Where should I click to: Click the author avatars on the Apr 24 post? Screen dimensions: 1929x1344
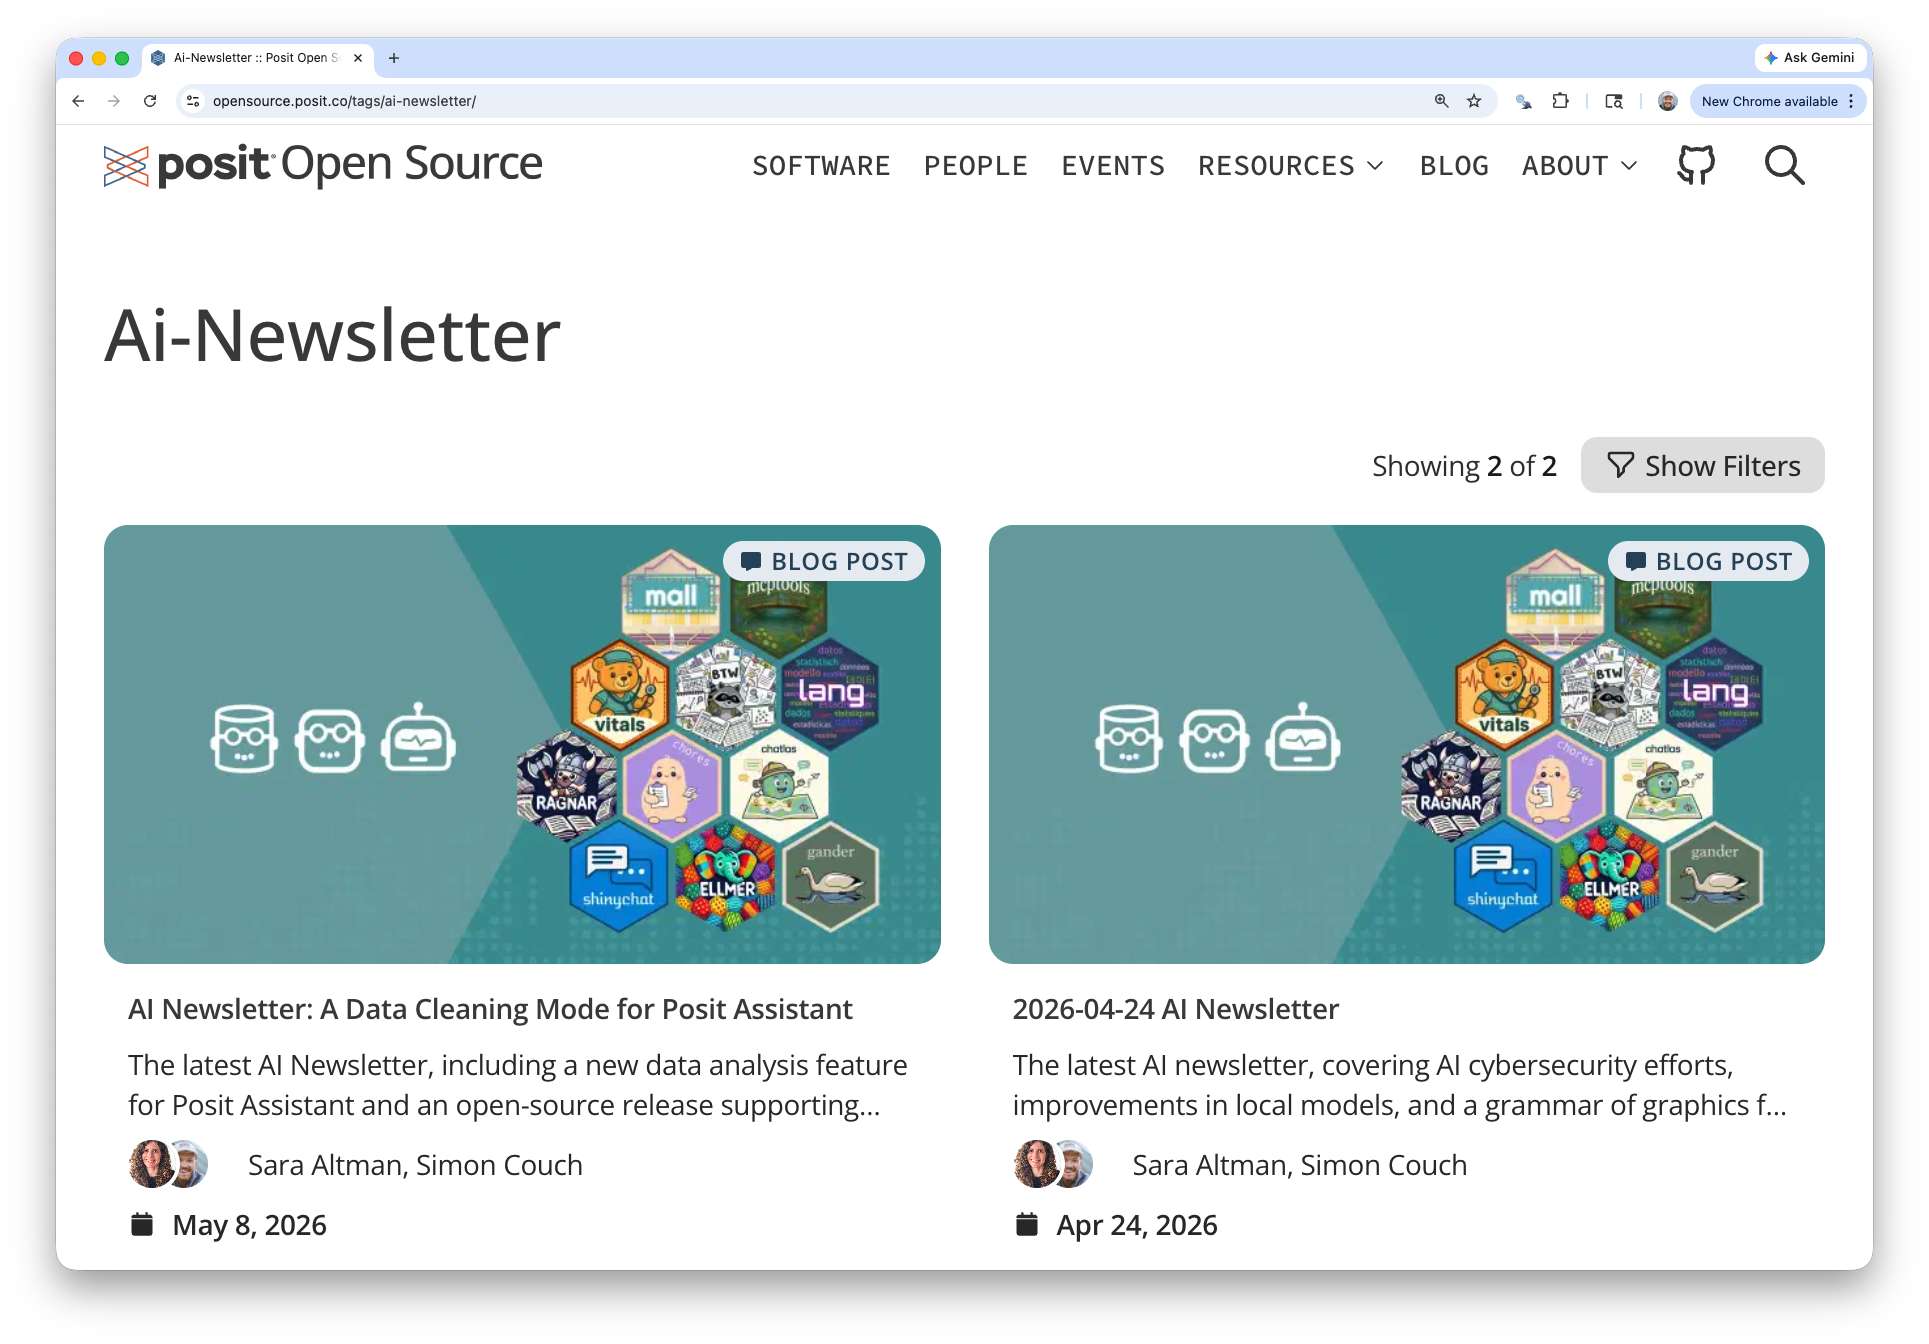1053,1164
